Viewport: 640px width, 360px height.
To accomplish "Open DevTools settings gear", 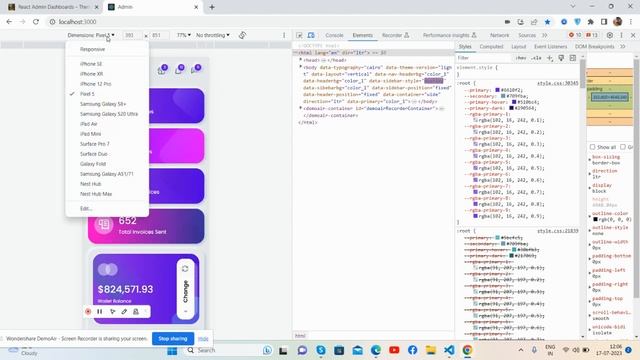I will 610,36.
